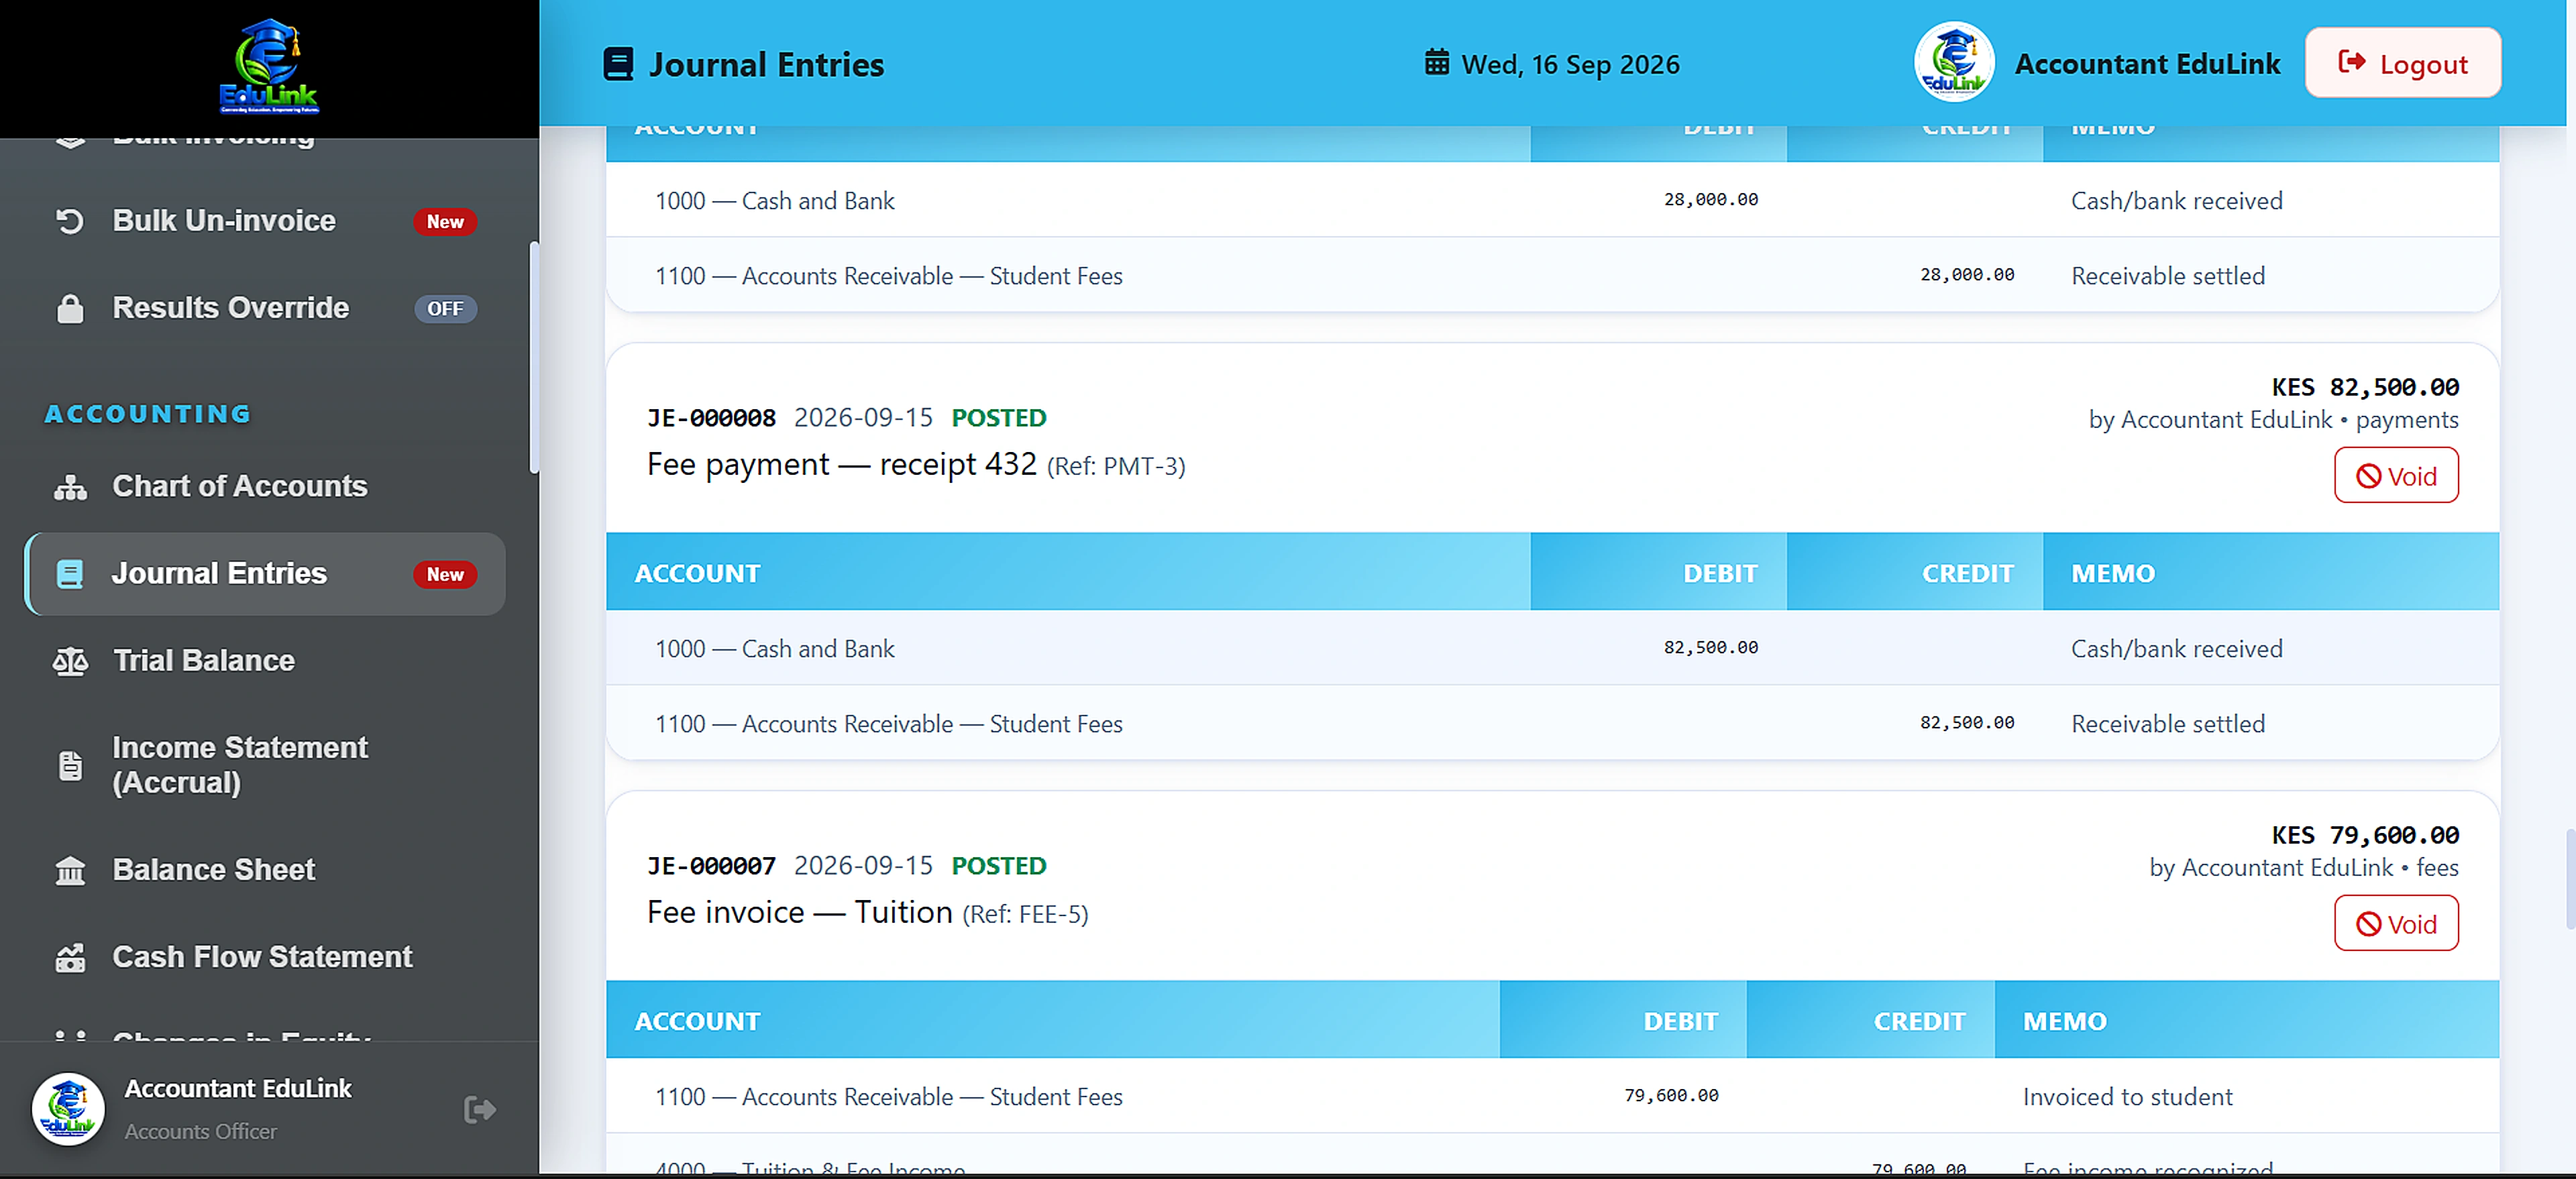Click the Bulk Un-invoice undo icon
The width and height of the screenshot is (2576, 1179).
coord(70,221)
